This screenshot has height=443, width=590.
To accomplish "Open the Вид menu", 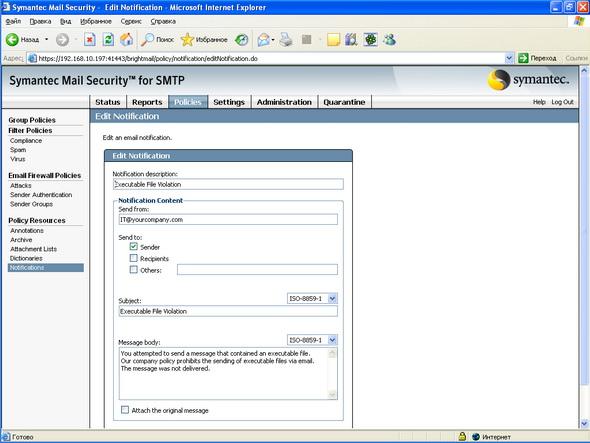I will coord(65,21).
